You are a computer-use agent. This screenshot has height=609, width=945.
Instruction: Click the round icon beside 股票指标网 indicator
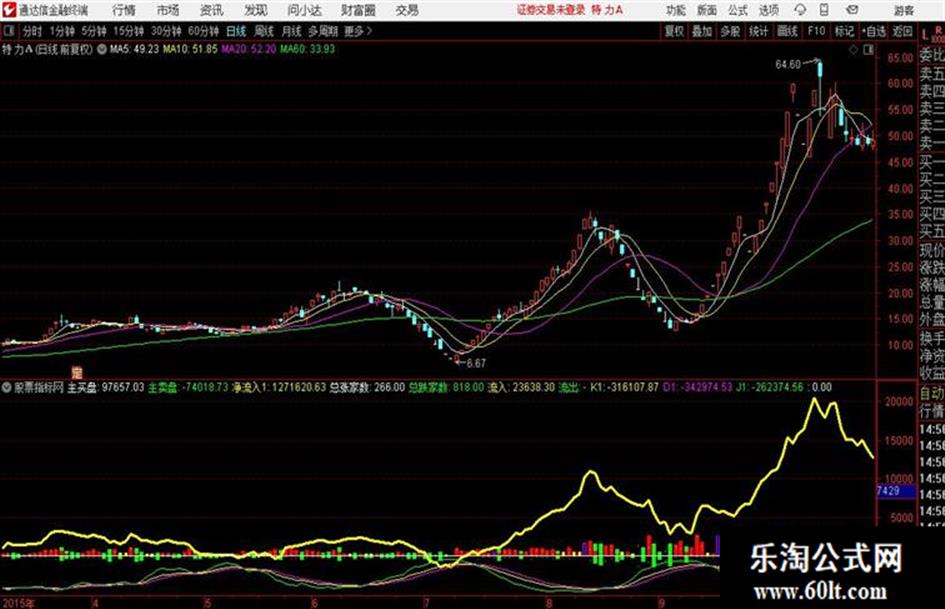[7, 387]
